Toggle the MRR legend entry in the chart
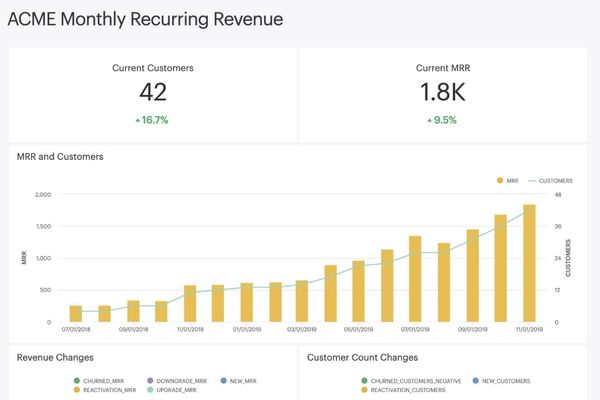Viewport: 600px width, 400px height. (507, 181)
